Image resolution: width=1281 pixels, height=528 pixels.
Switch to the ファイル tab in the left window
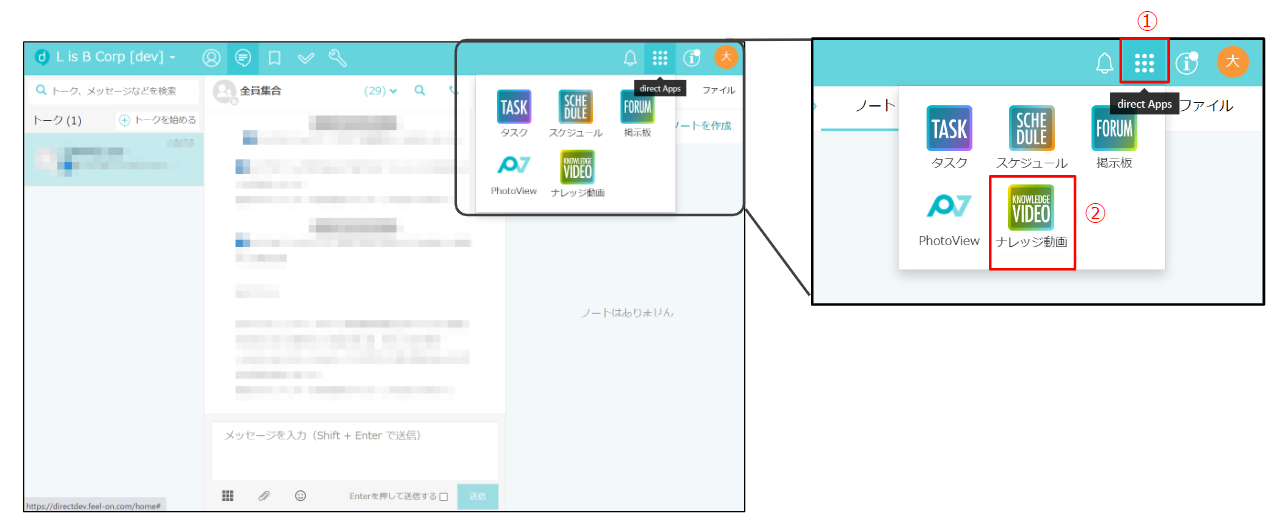tap(718, 90)
